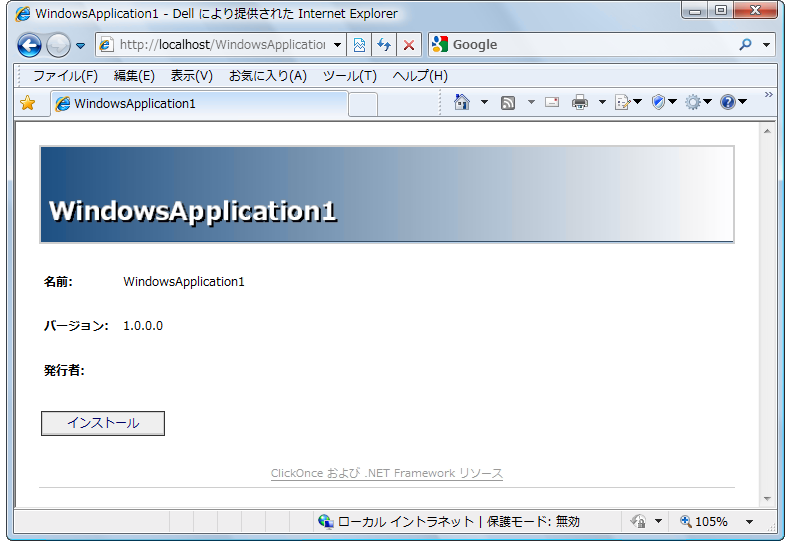Click the Compatibility View icon

(x=359, y=45)
